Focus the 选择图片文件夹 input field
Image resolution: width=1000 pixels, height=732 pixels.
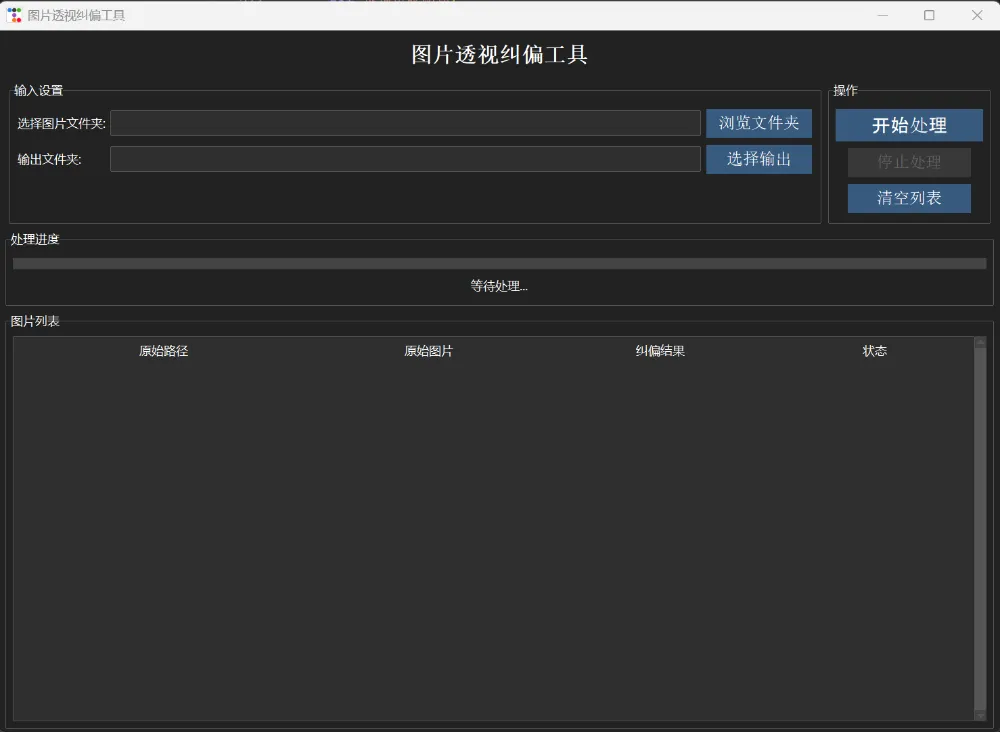405,123
